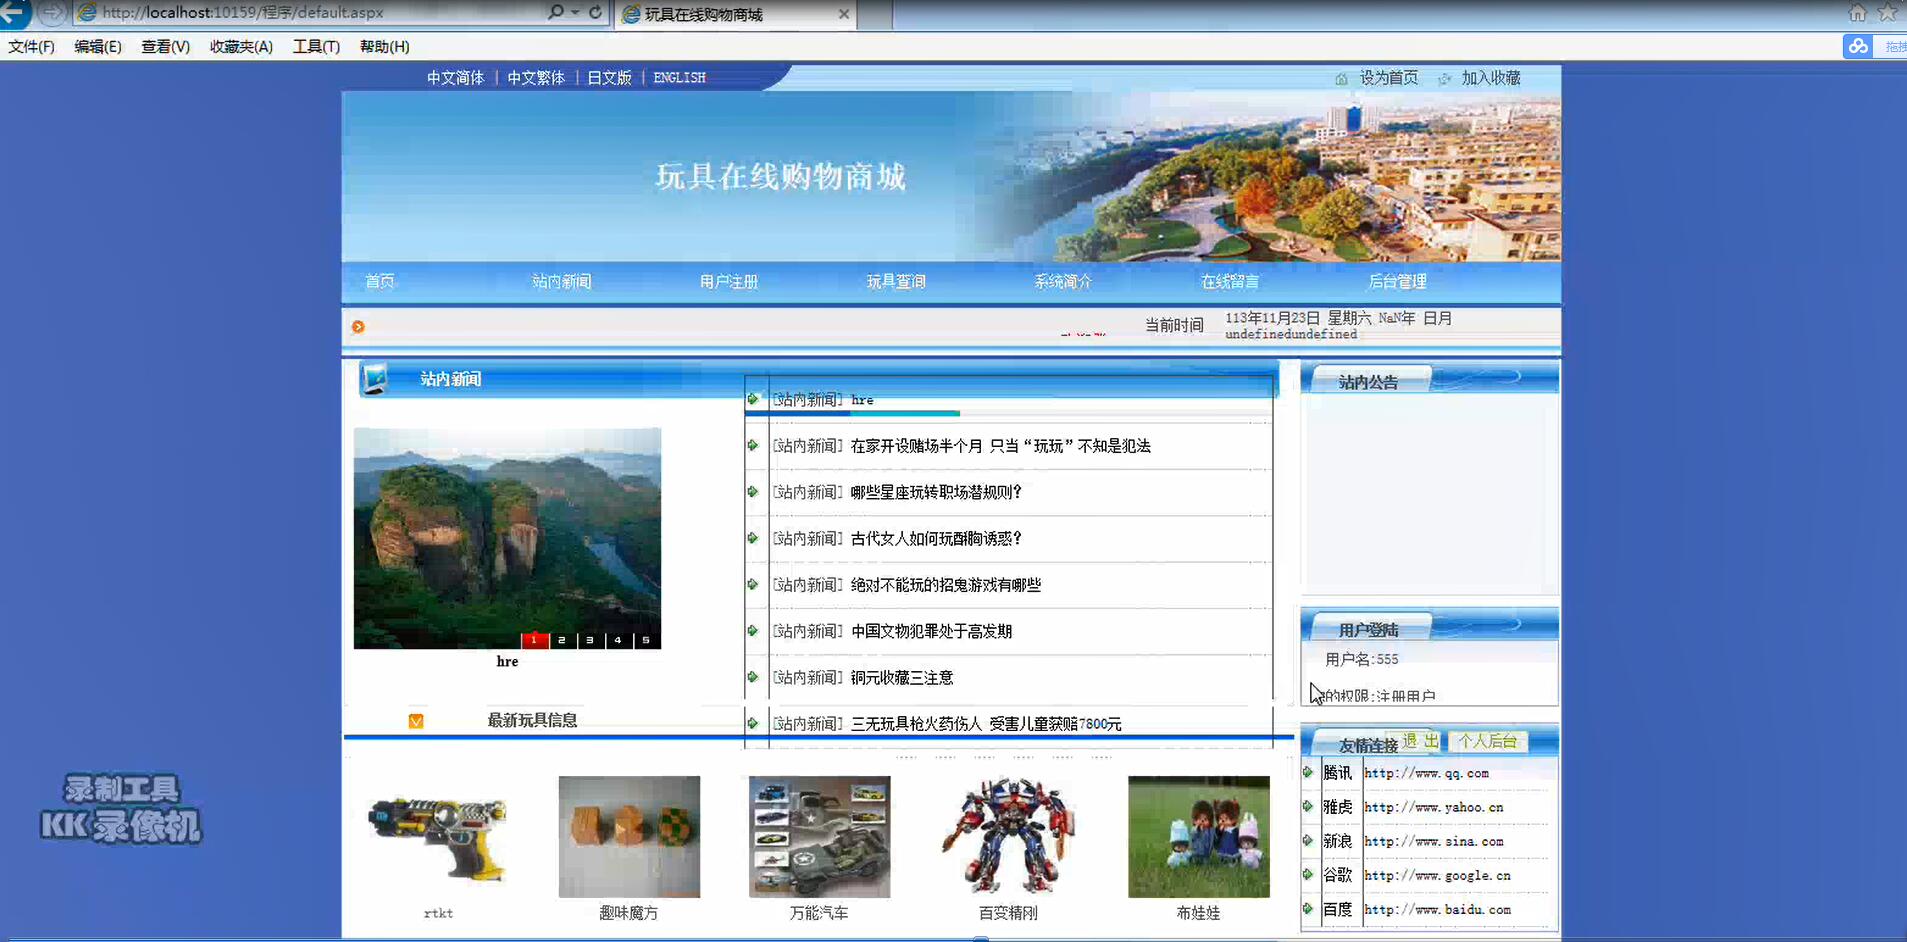Open 谷歌 link http://www.google.cn
Viewport: 1907px width, 942px height.
pyautogui.click(x=1437, y=875)
